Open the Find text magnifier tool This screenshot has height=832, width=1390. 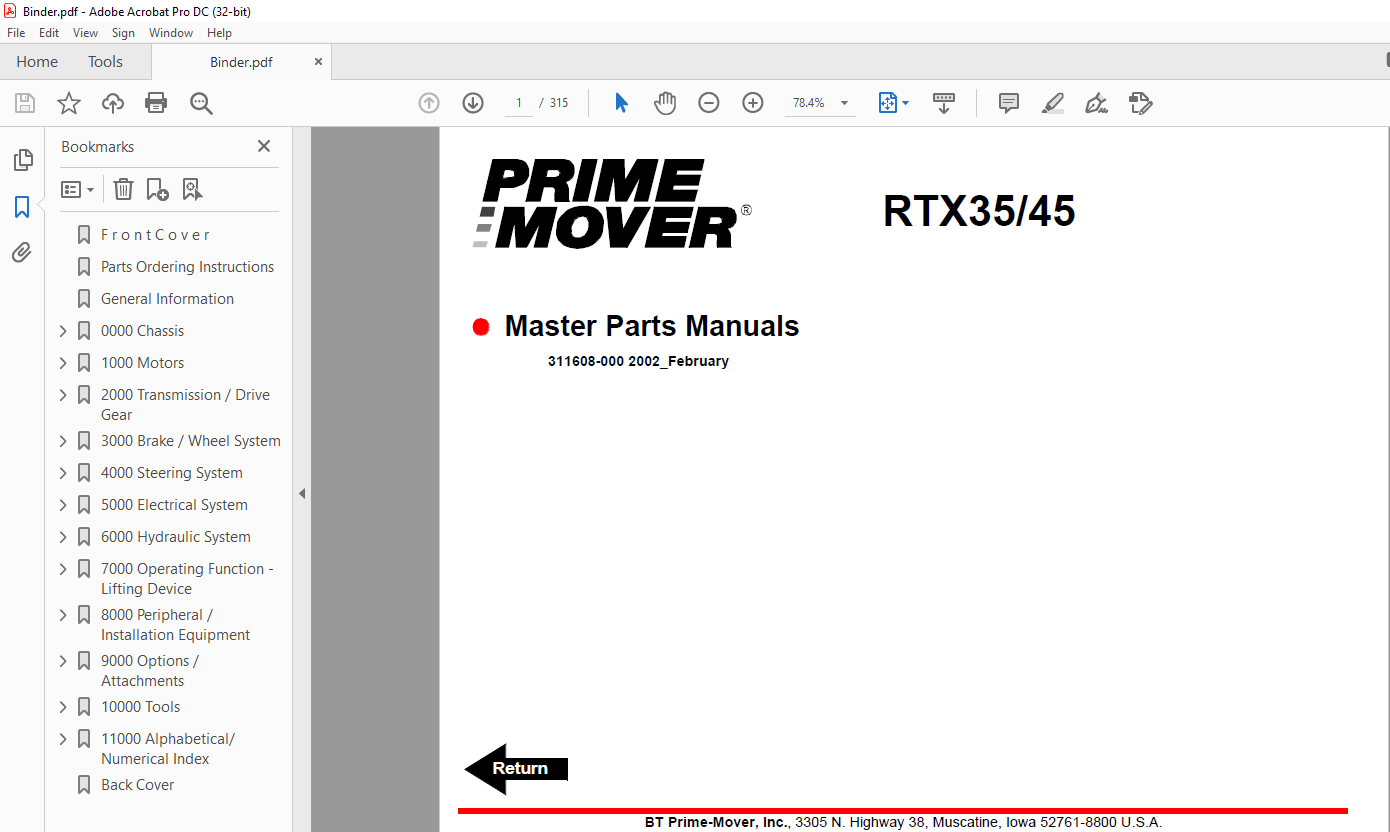[201, 103]
